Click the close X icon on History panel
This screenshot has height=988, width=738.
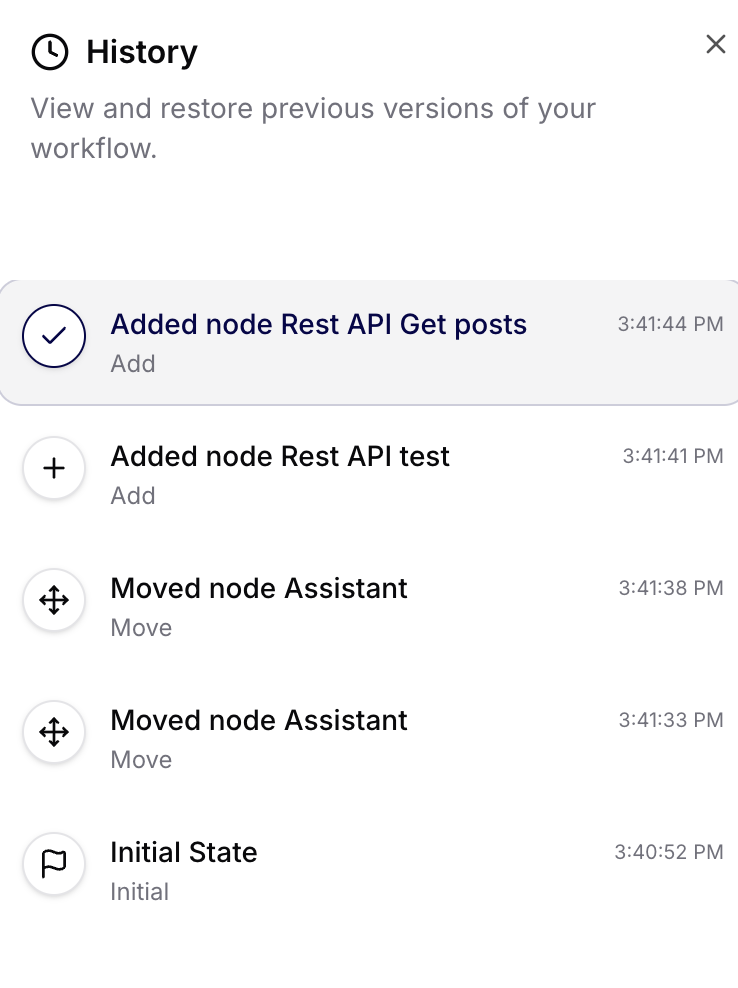[715, 44]
